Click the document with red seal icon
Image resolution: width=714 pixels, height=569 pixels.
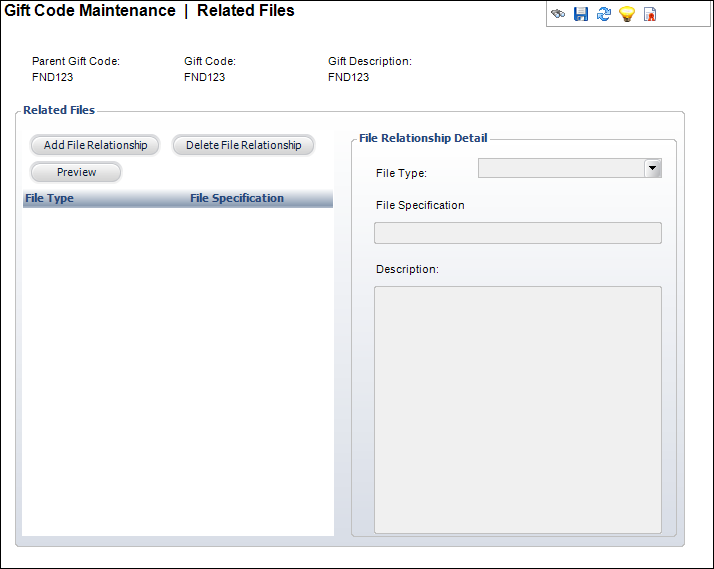click(x=650, y=15)
